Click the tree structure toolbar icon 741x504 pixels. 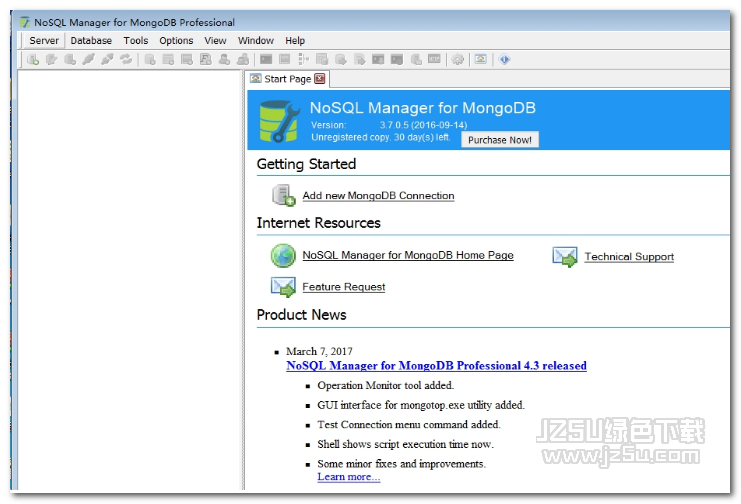(x=303, y=60)
